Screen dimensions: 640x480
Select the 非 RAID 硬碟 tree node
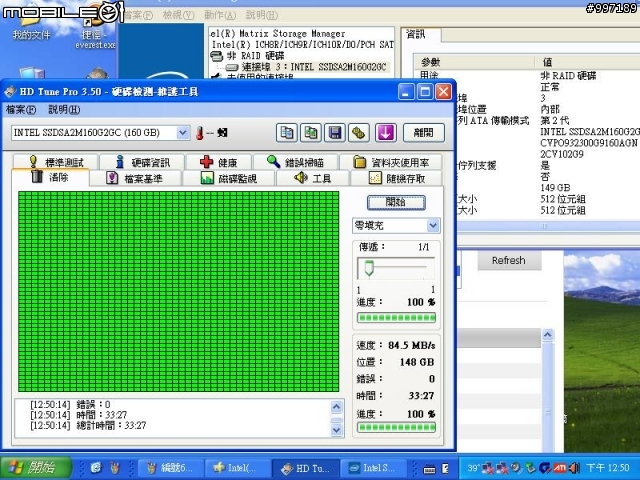click(256, 56)
